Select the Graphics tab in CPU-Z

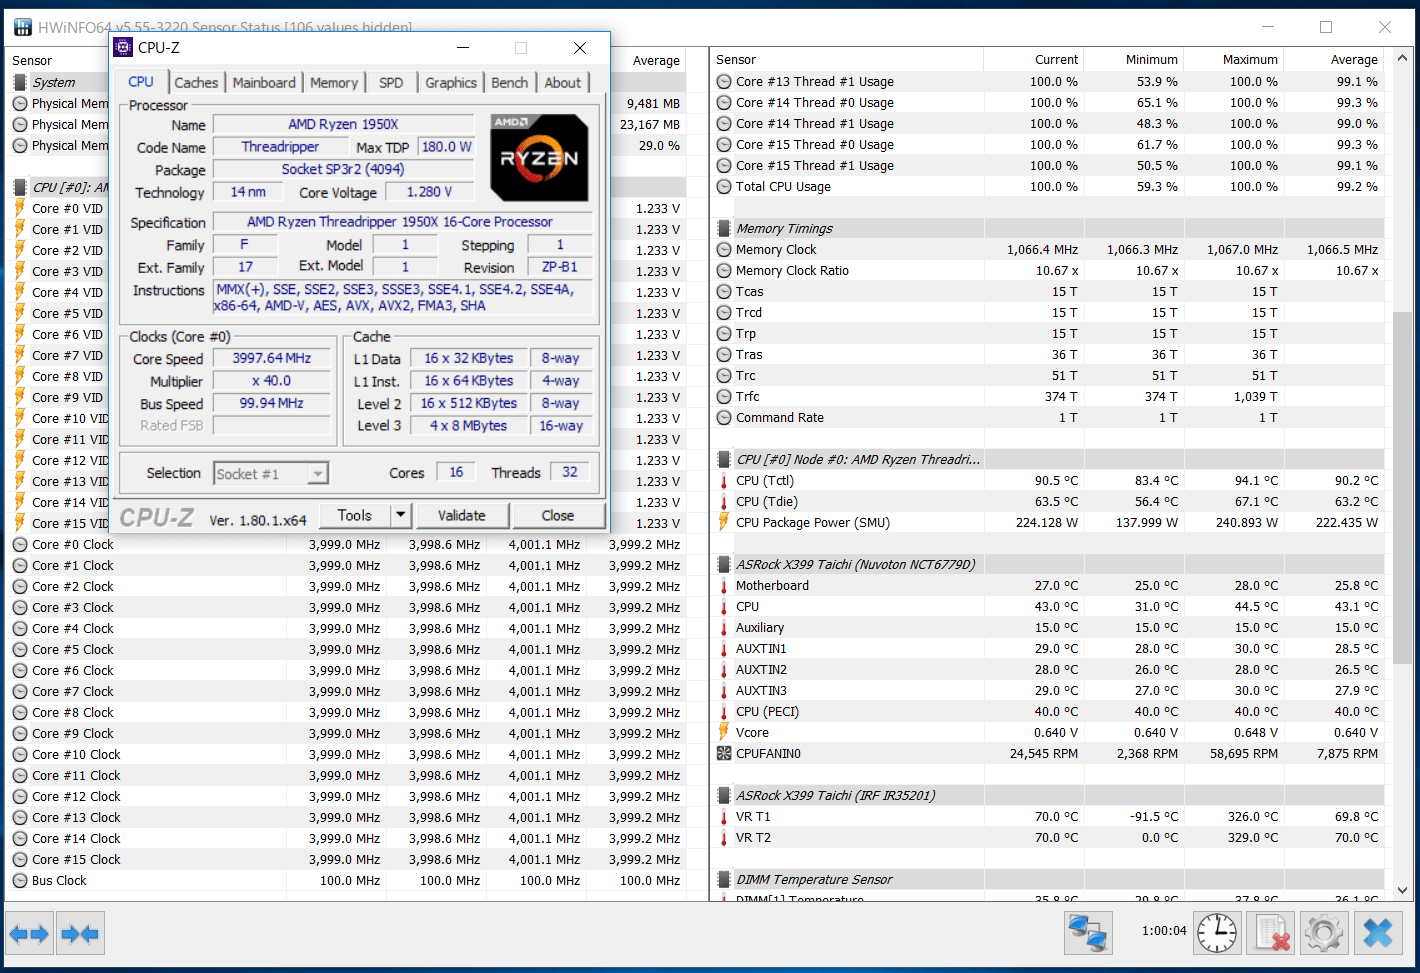pyautogui.click(x=451, y=83)
